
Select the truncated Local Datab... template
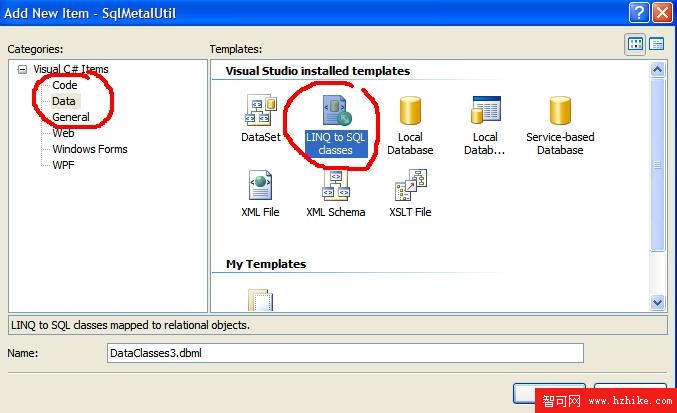click(x=485, y=126)
